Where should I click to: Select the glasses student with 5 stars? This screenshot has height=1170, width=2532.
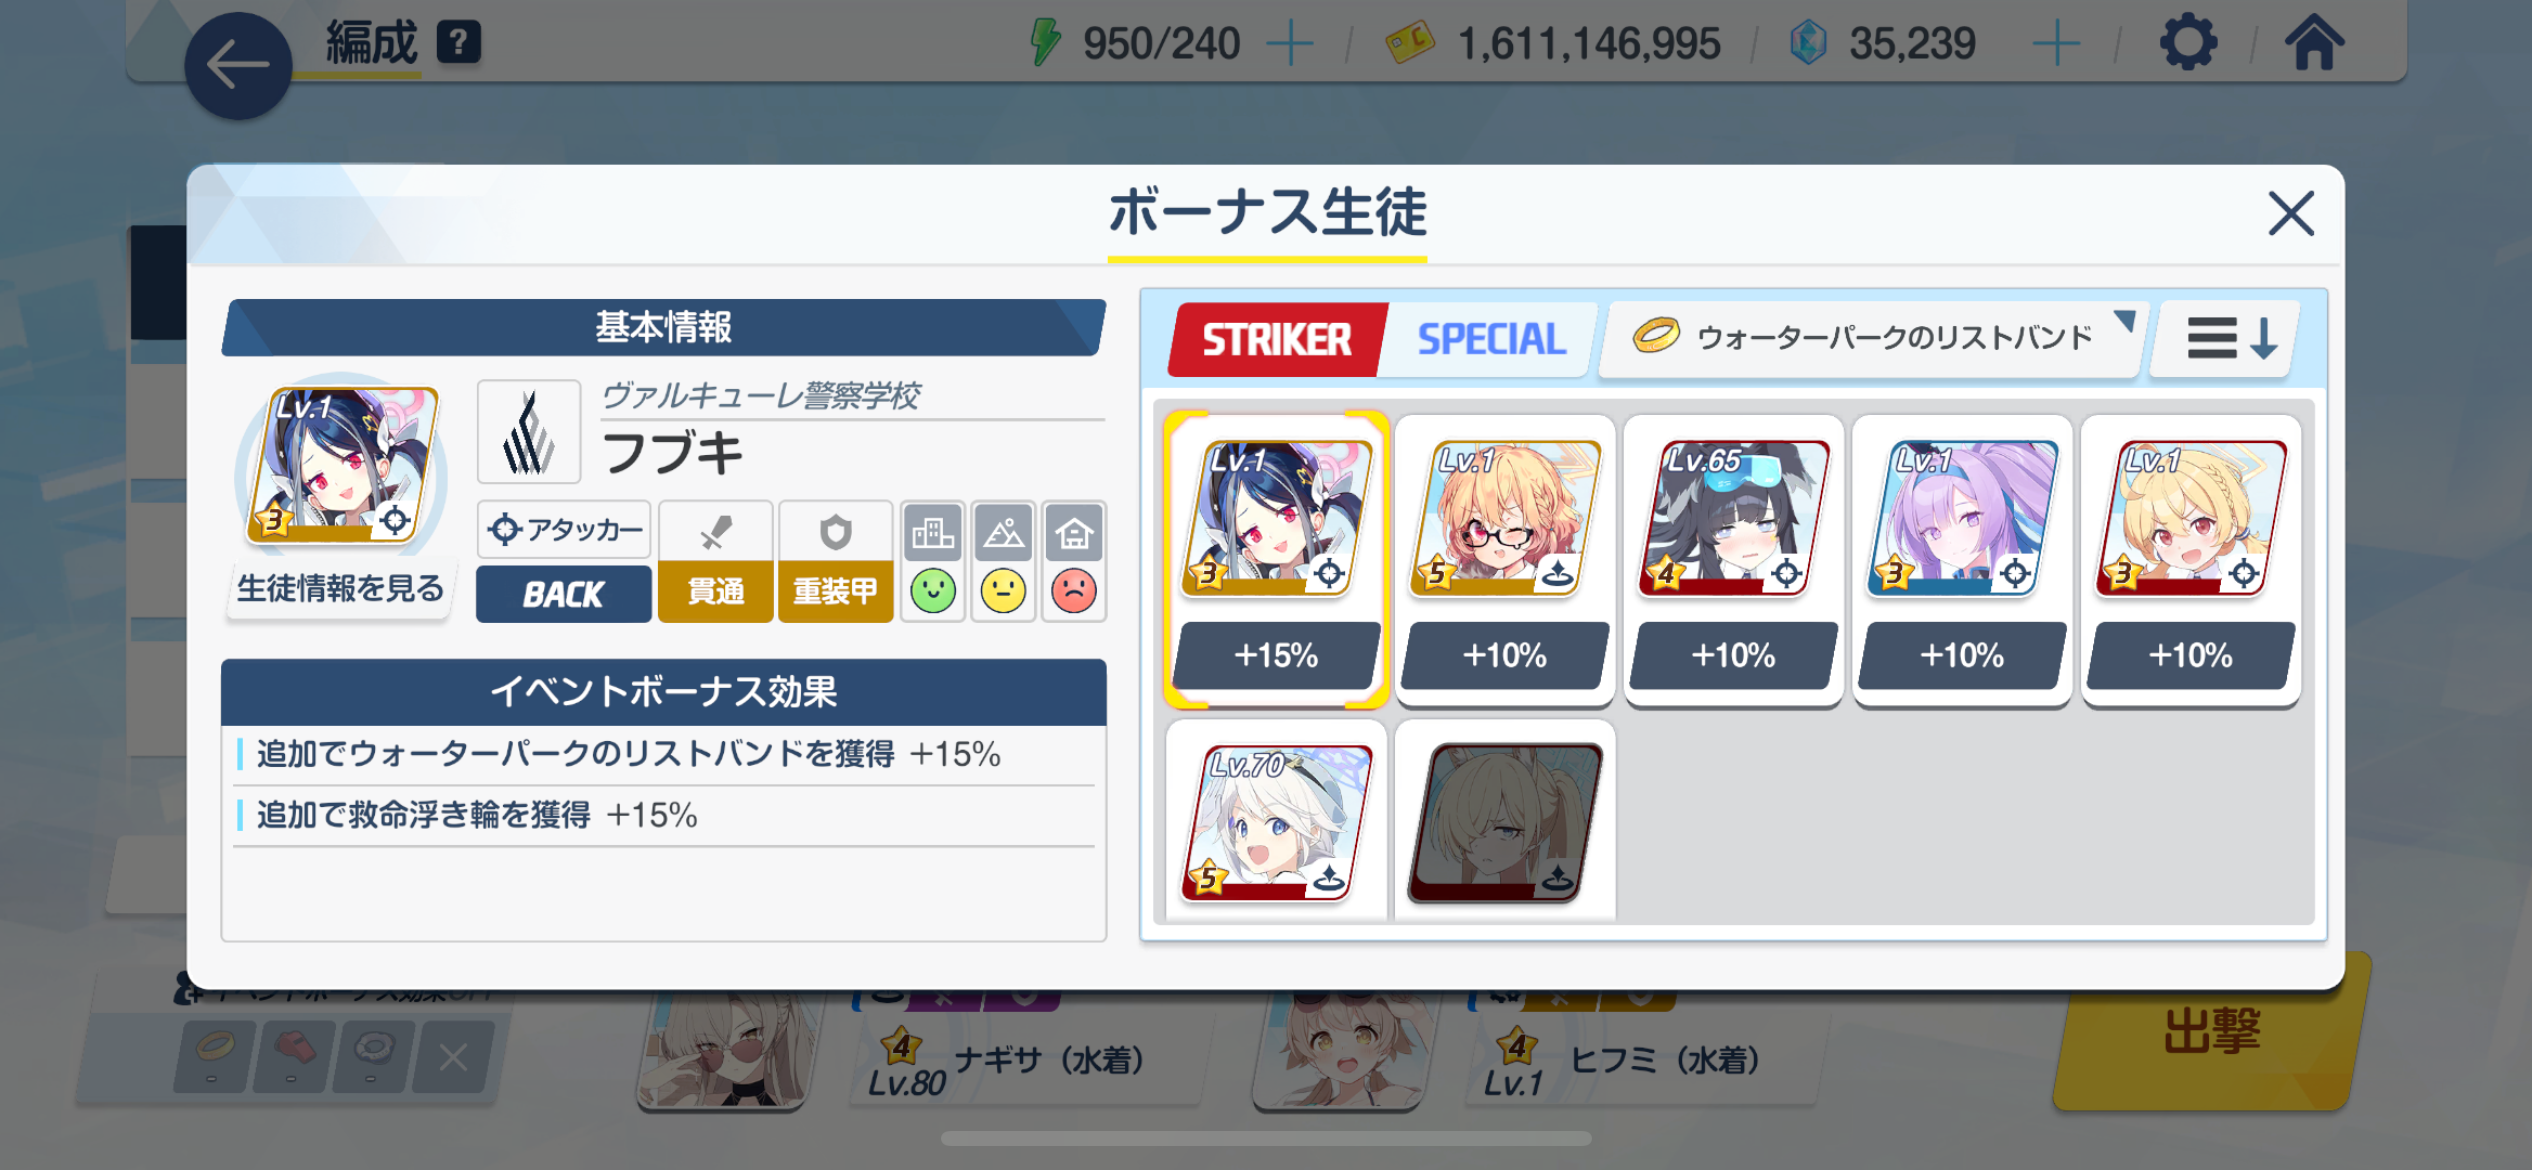[1504, 561]
